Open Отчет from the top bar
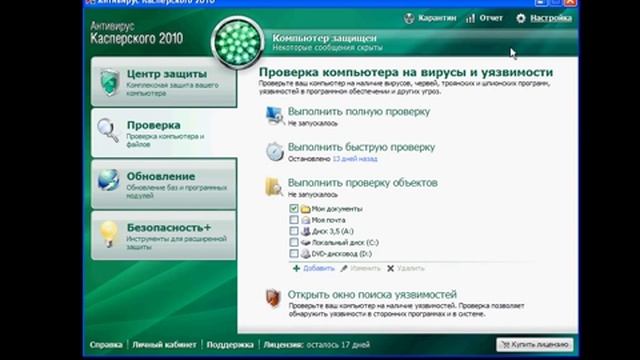This screenshot has height=360, width=640. [491, 18]
